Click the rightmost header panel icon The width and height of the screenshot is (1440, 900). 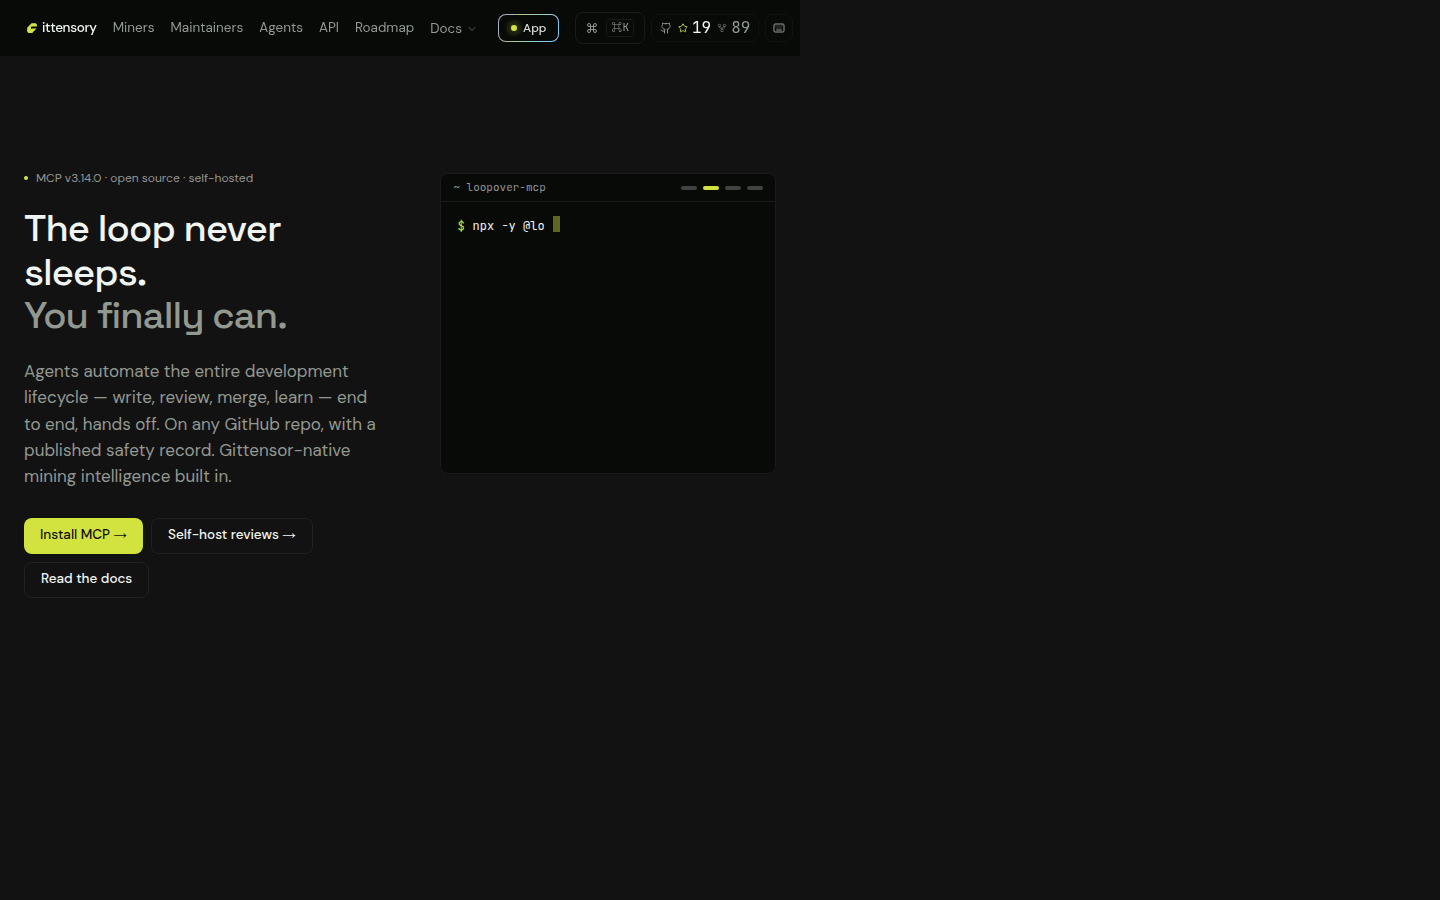(x=779, y=28)
